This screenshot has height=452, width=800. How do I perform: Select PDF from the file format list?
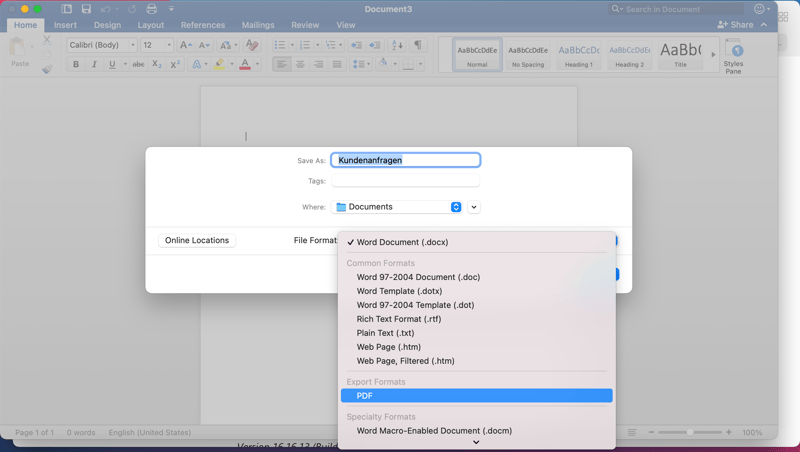pyautogui.click(x=476, y=396)
